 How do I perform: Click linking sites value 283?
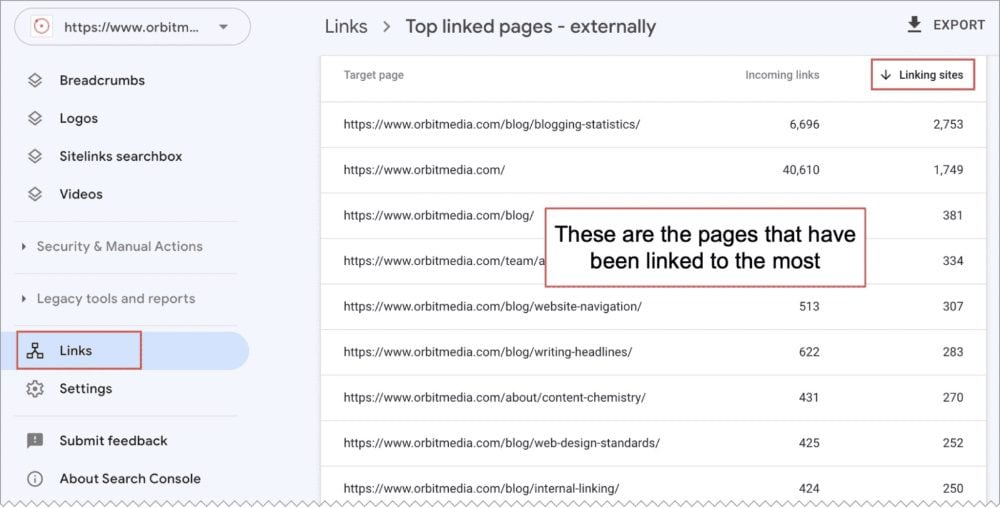[x=953, y=352]
